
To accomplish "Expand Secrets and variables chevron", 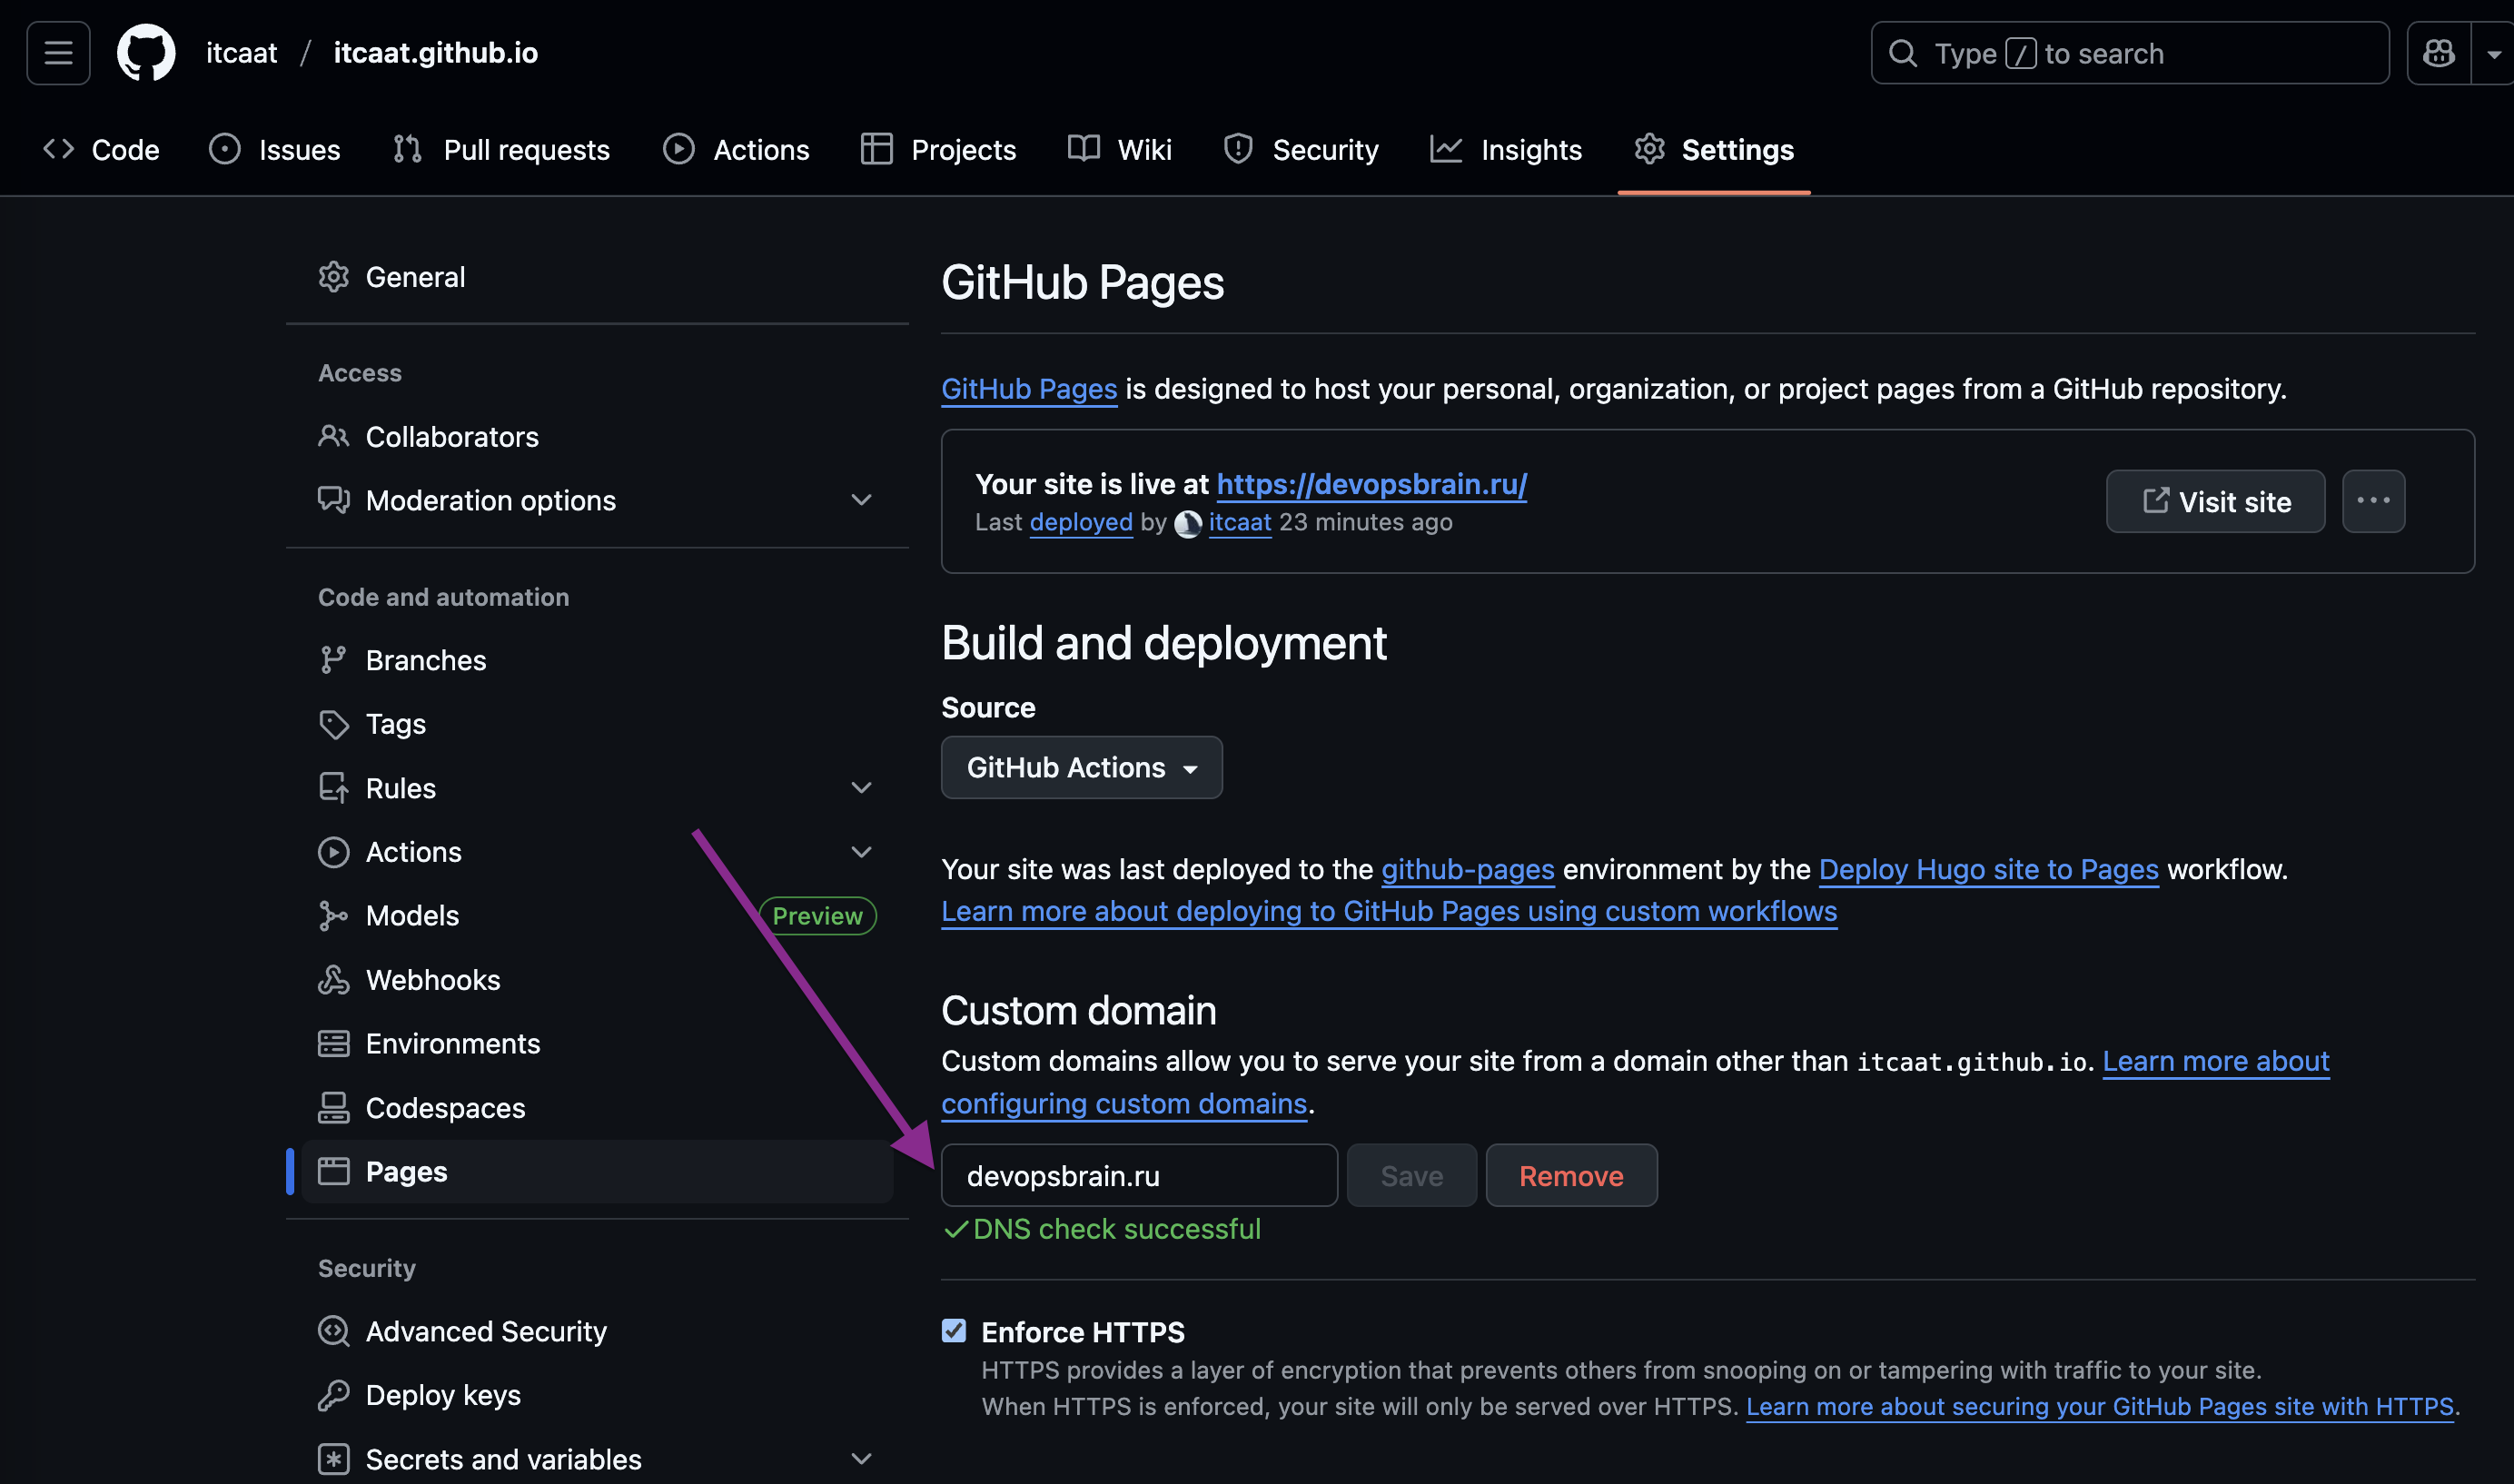I will pyautogui.click(x=861, y=1459).
